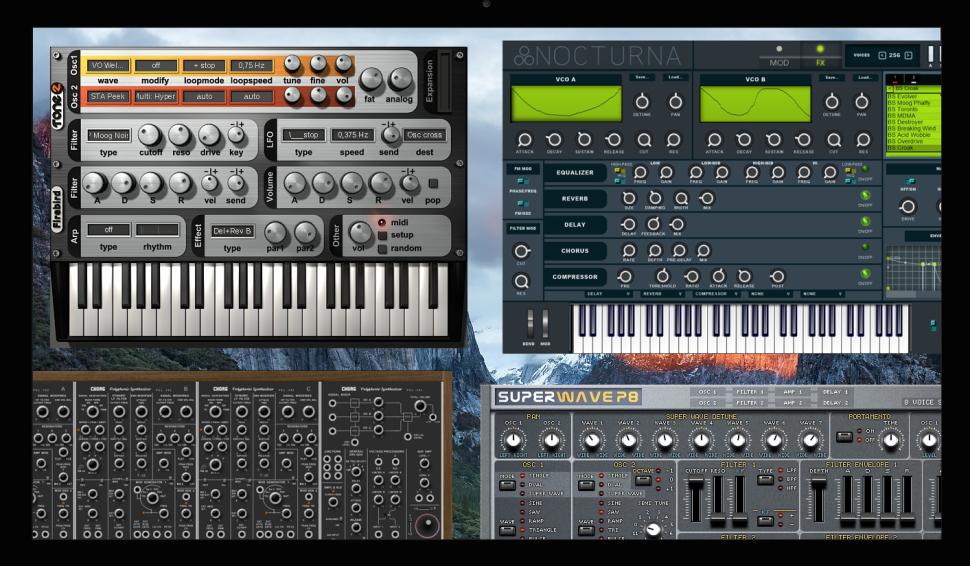Select BS Acid Wobble preset in Nocturna

coord(913,135)
